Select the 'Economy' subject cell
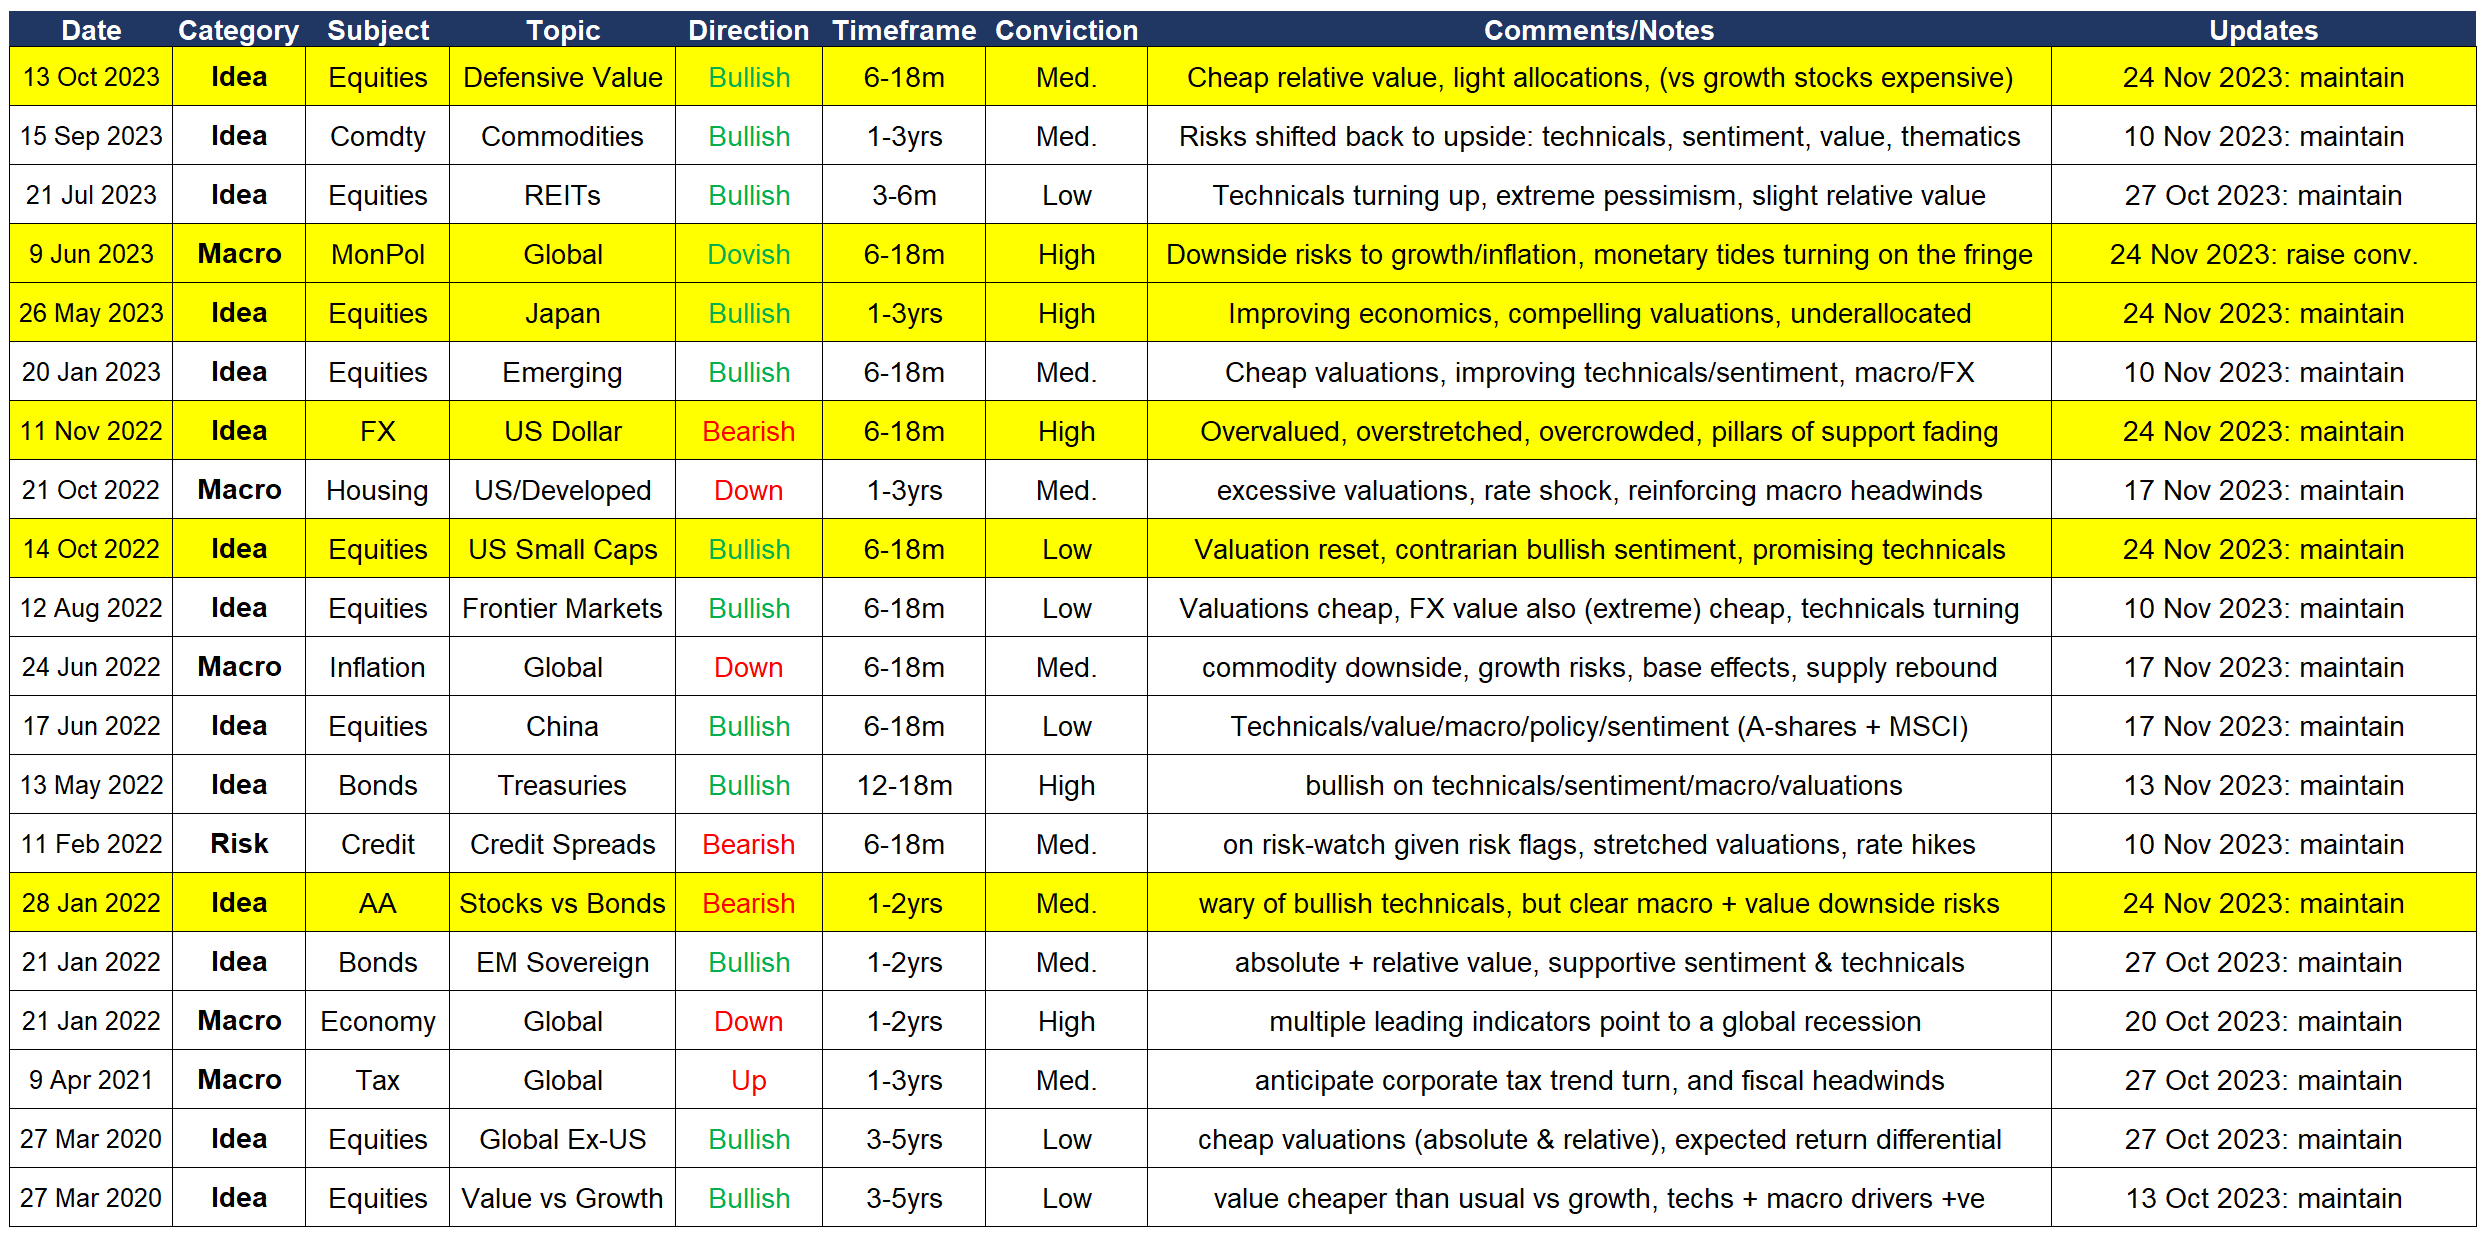 pos(377,1021)
